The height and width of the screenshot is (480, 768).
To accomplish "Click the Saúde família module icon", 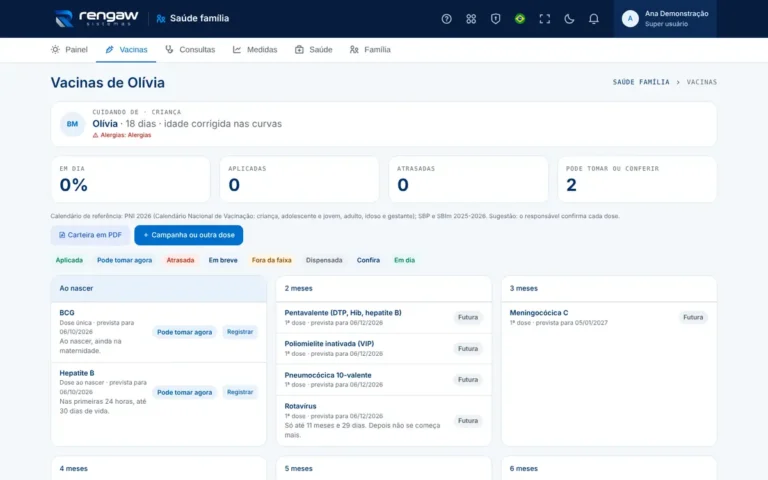I will pos(161,19).
